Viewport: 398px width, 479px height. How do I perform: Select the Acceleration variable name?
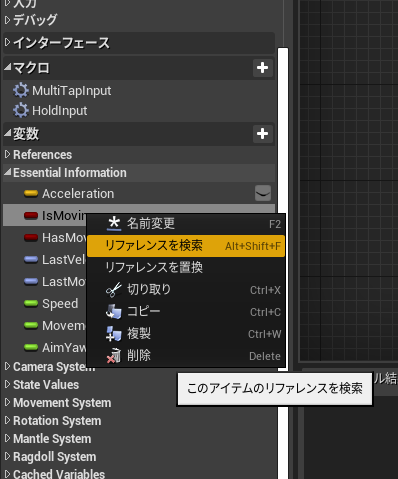tap(78, 194)
